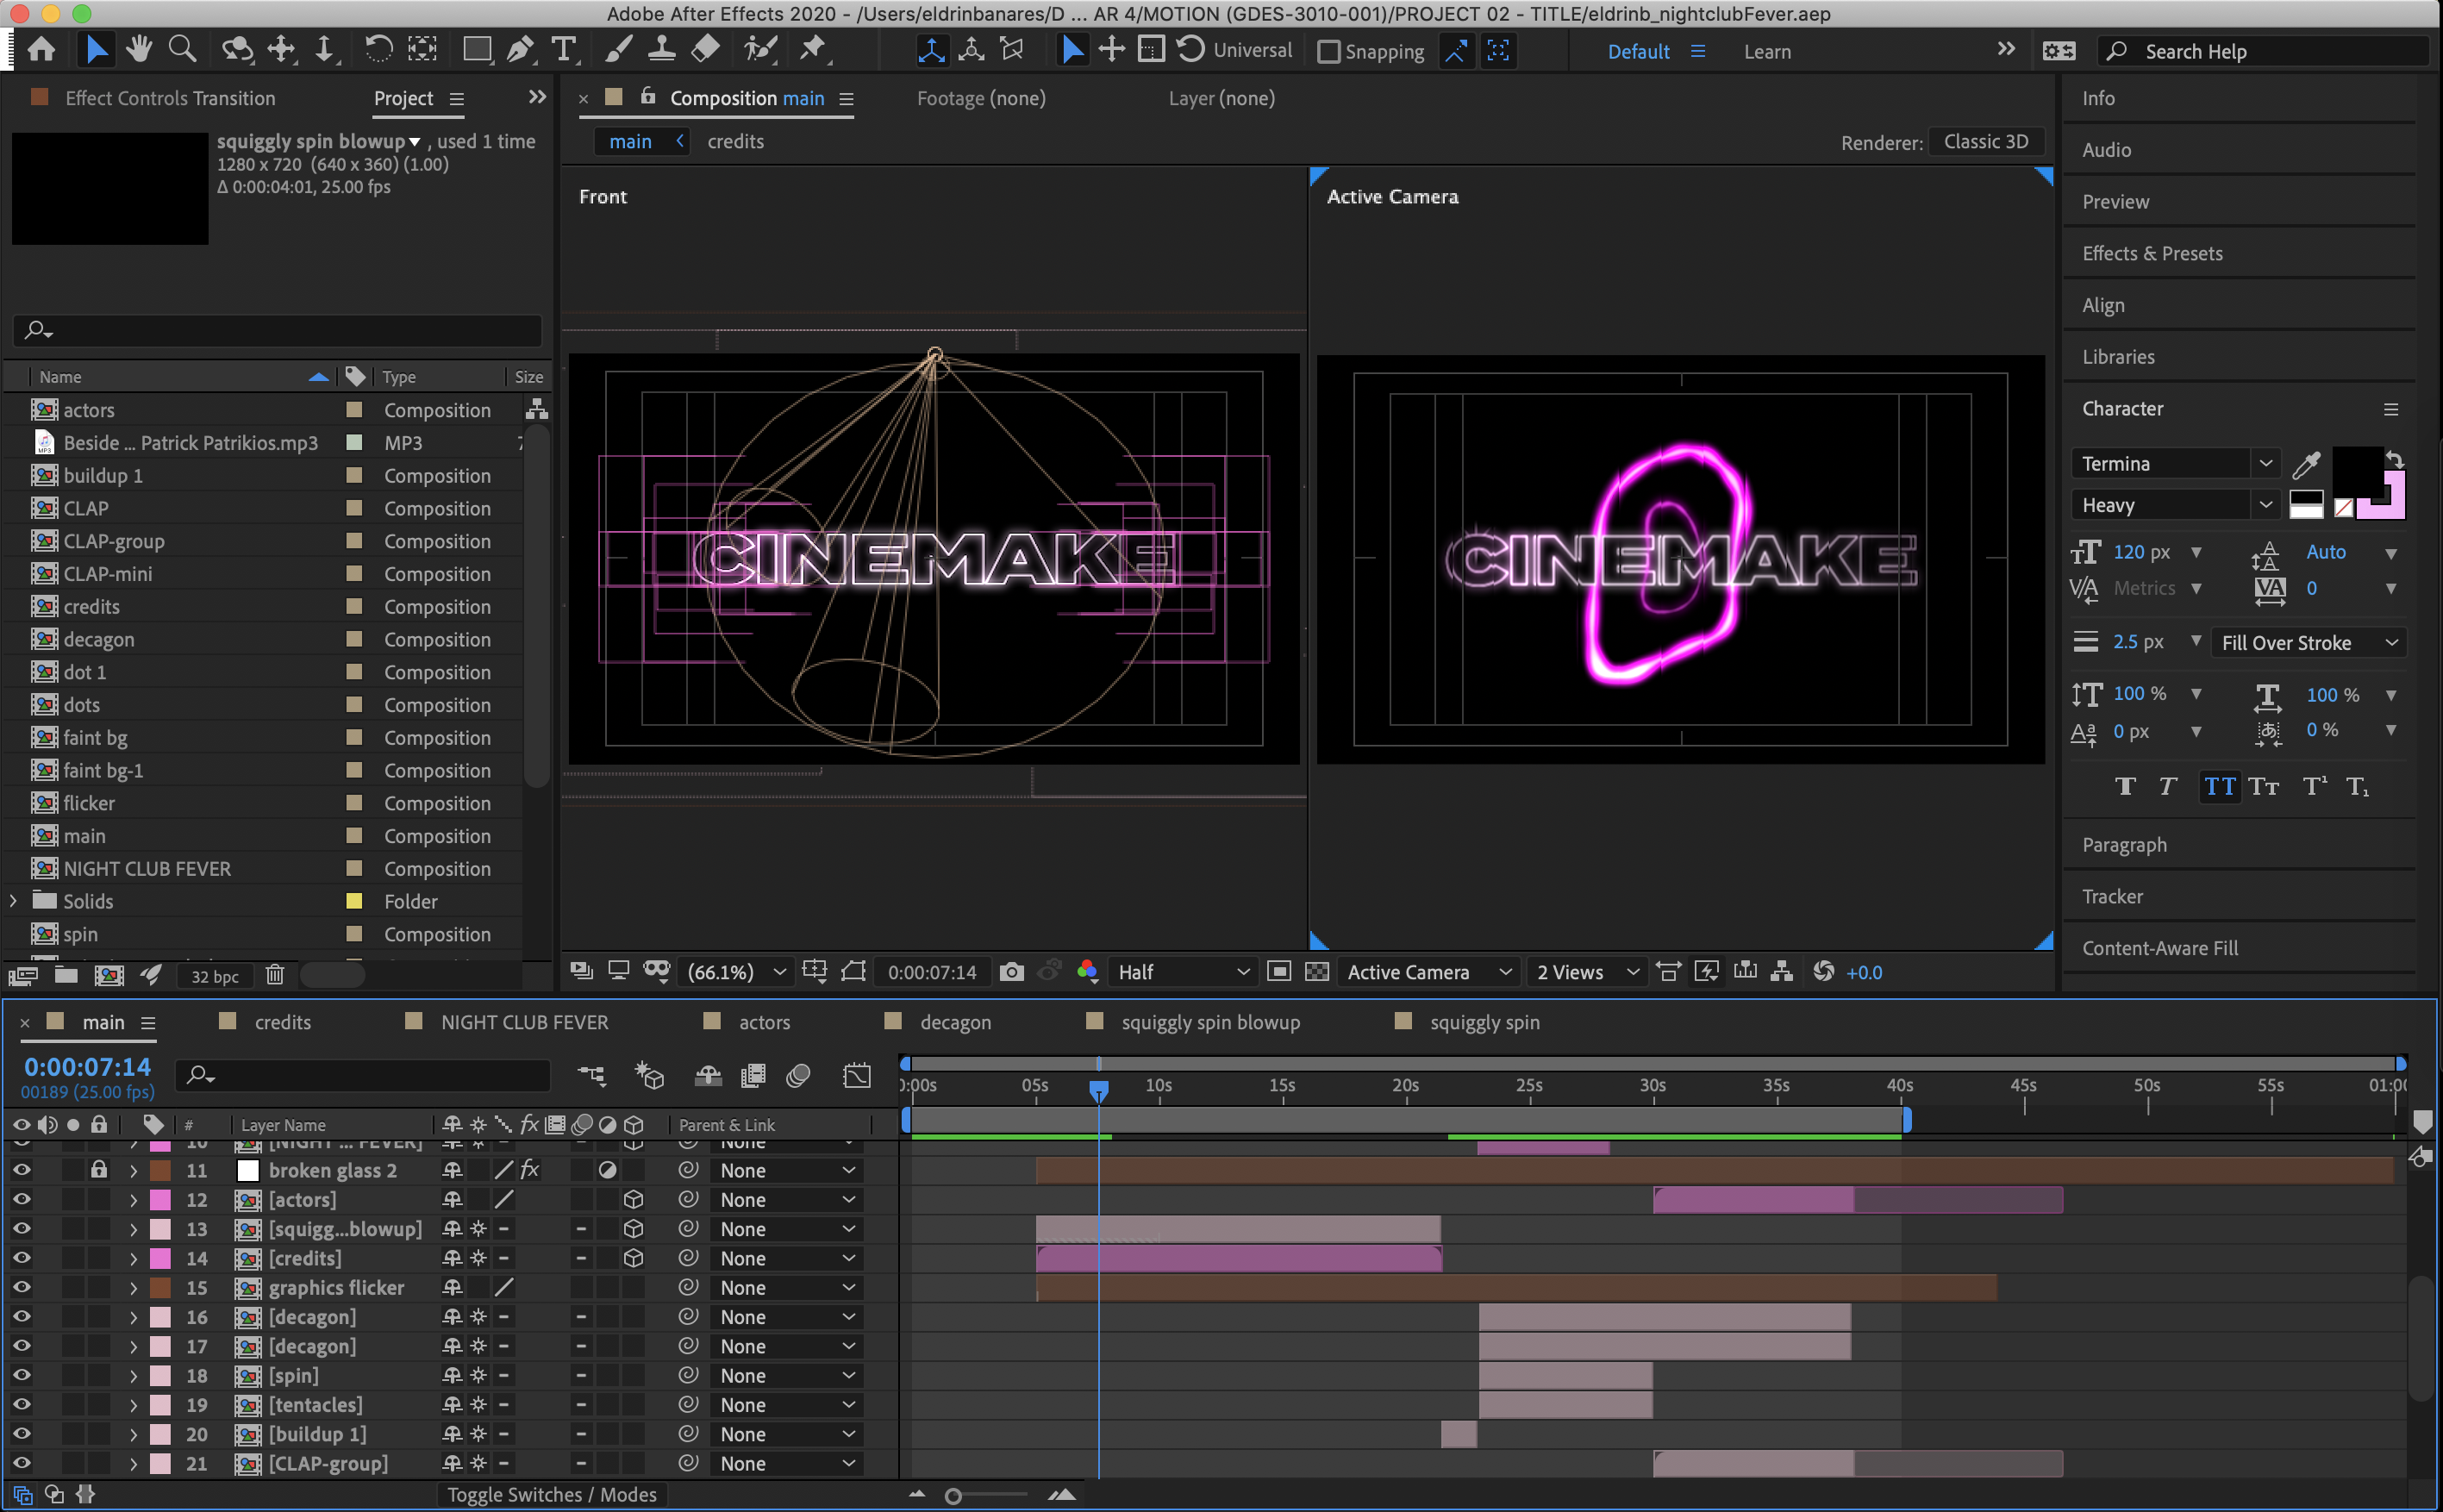Viewport: 2443px width, 1512px height.
Task: Open the credits timeline tab
Action: click(283, 1022)
